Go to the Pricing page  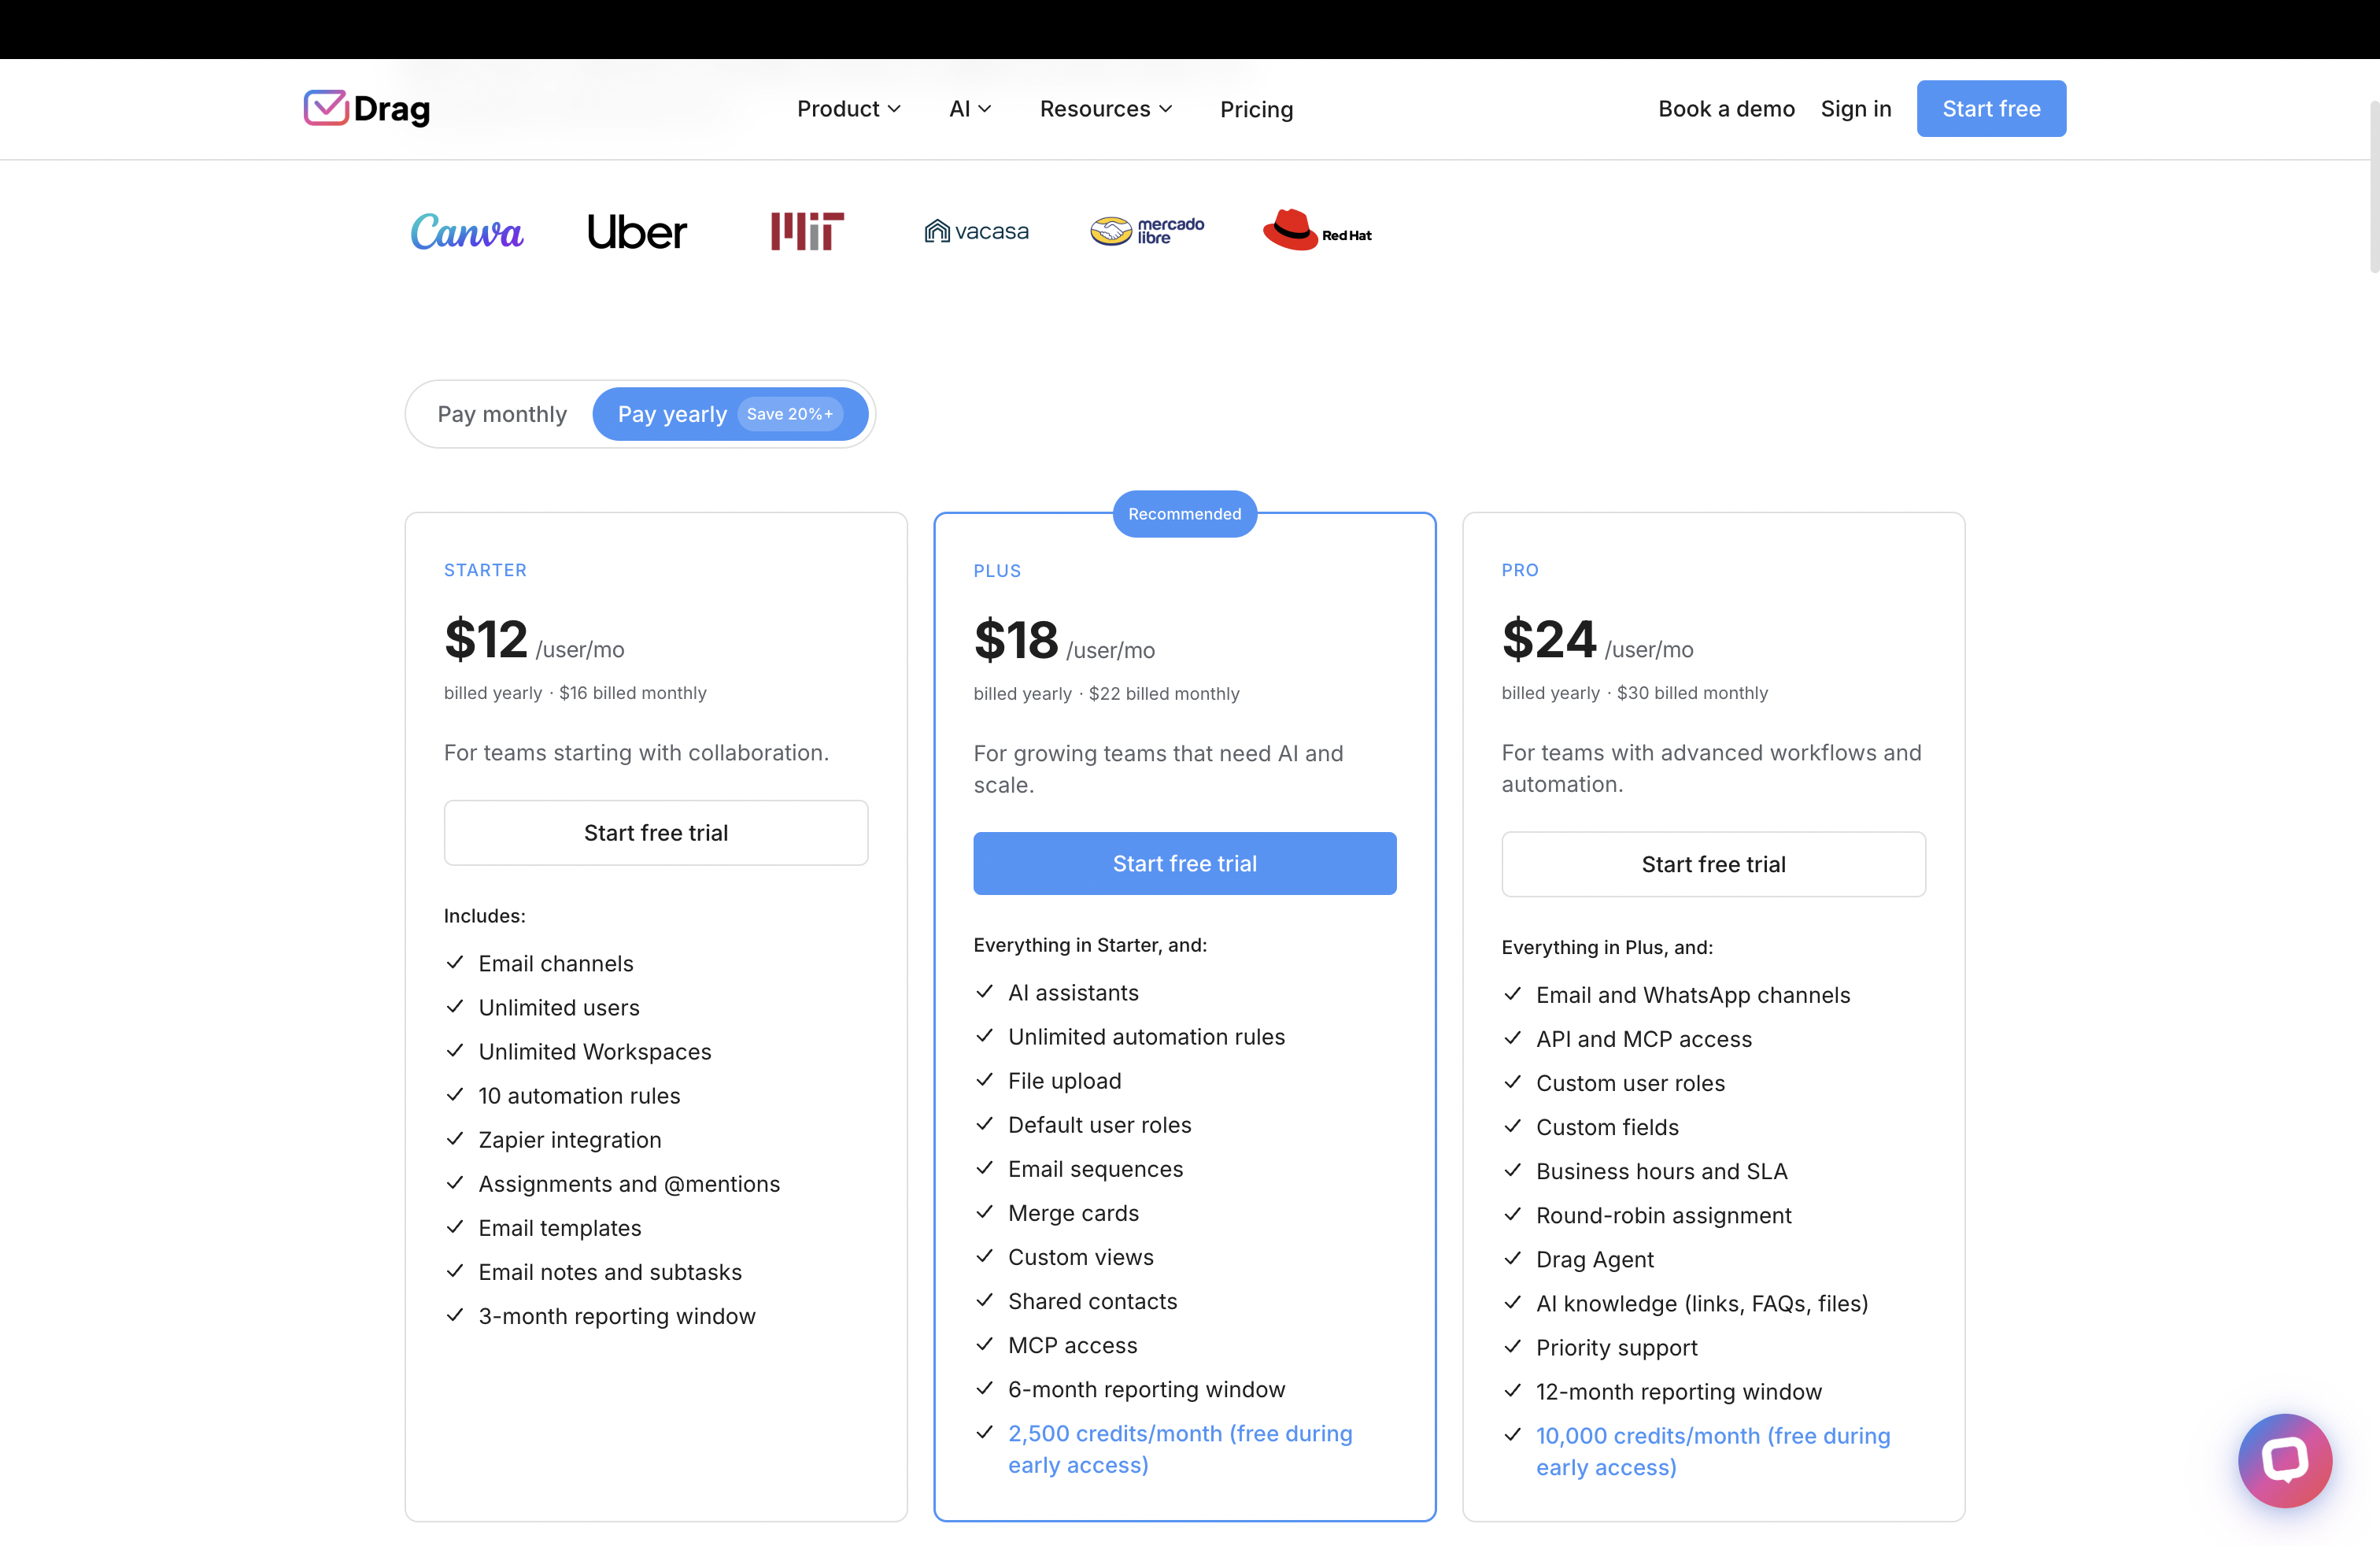[x=1256, y=109]
